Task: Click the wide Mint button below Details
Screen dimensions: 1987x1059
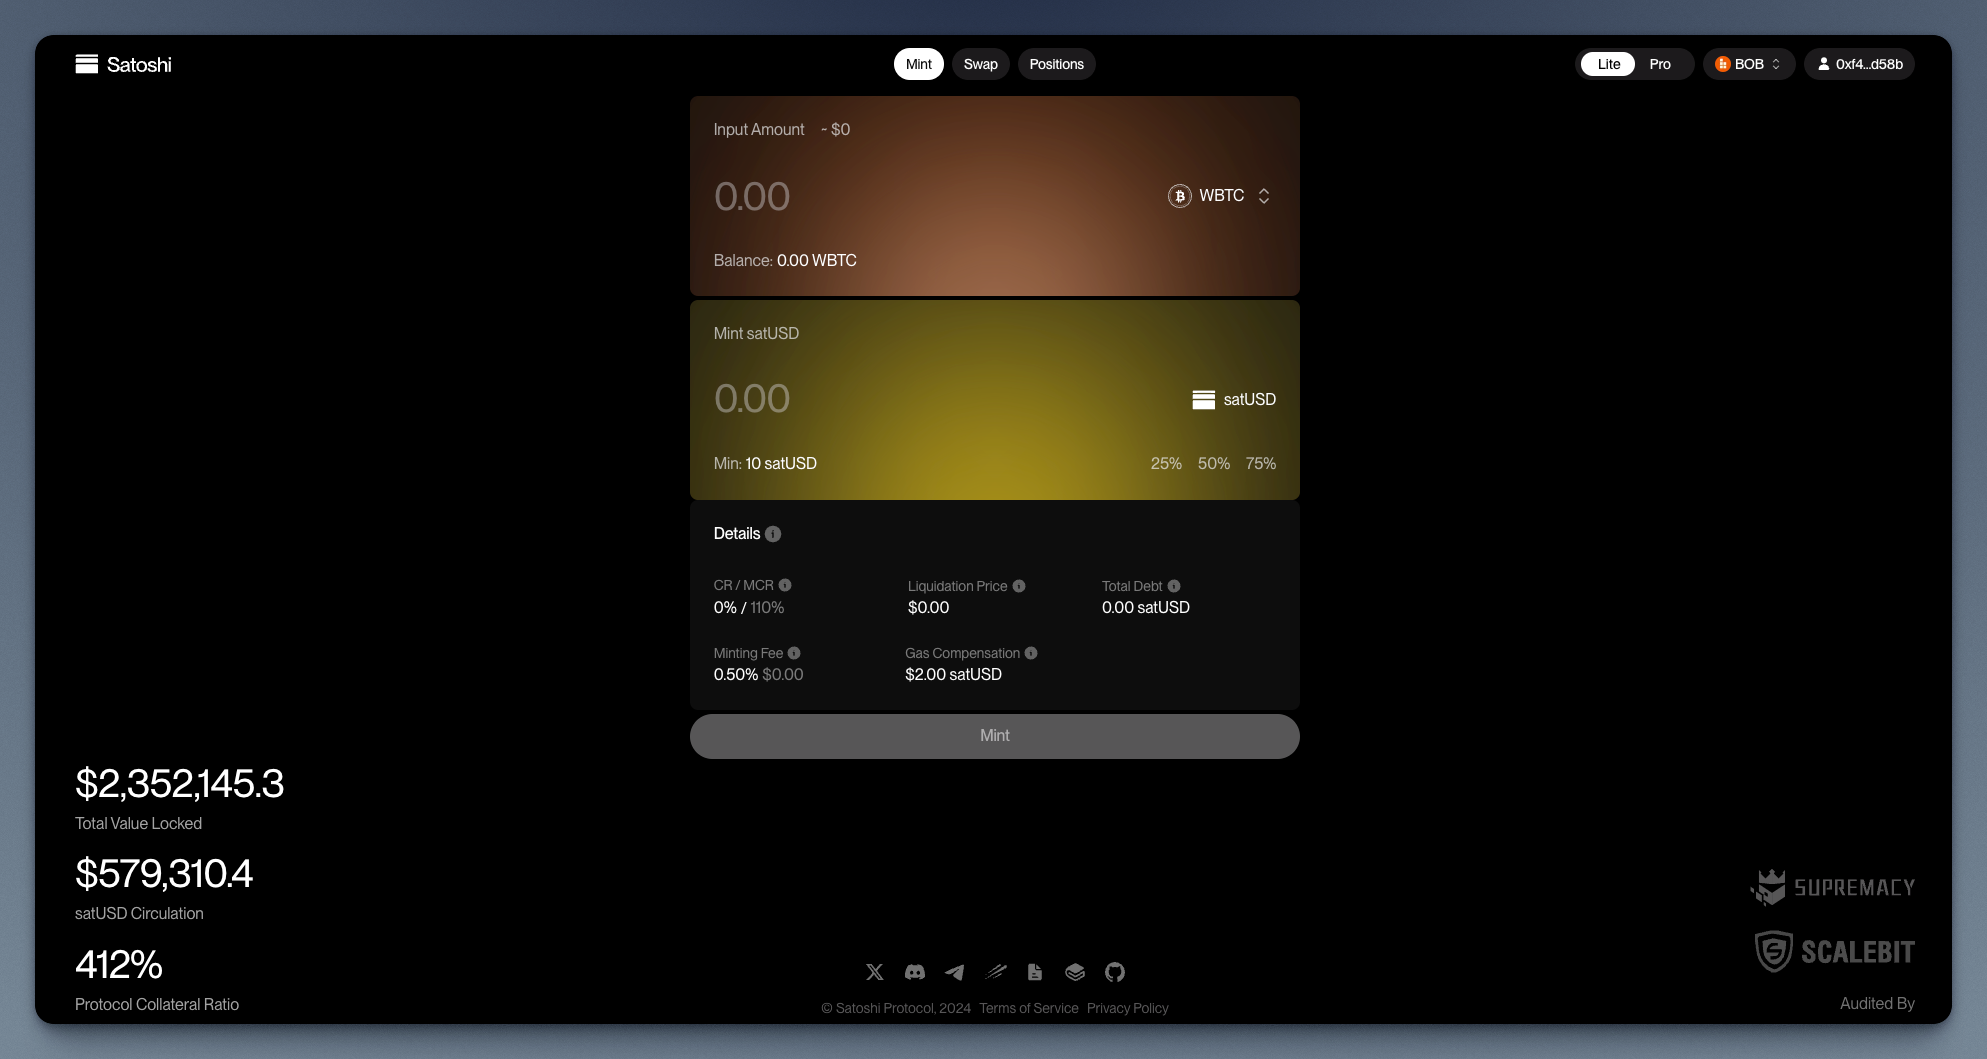Action: [995, 736]
